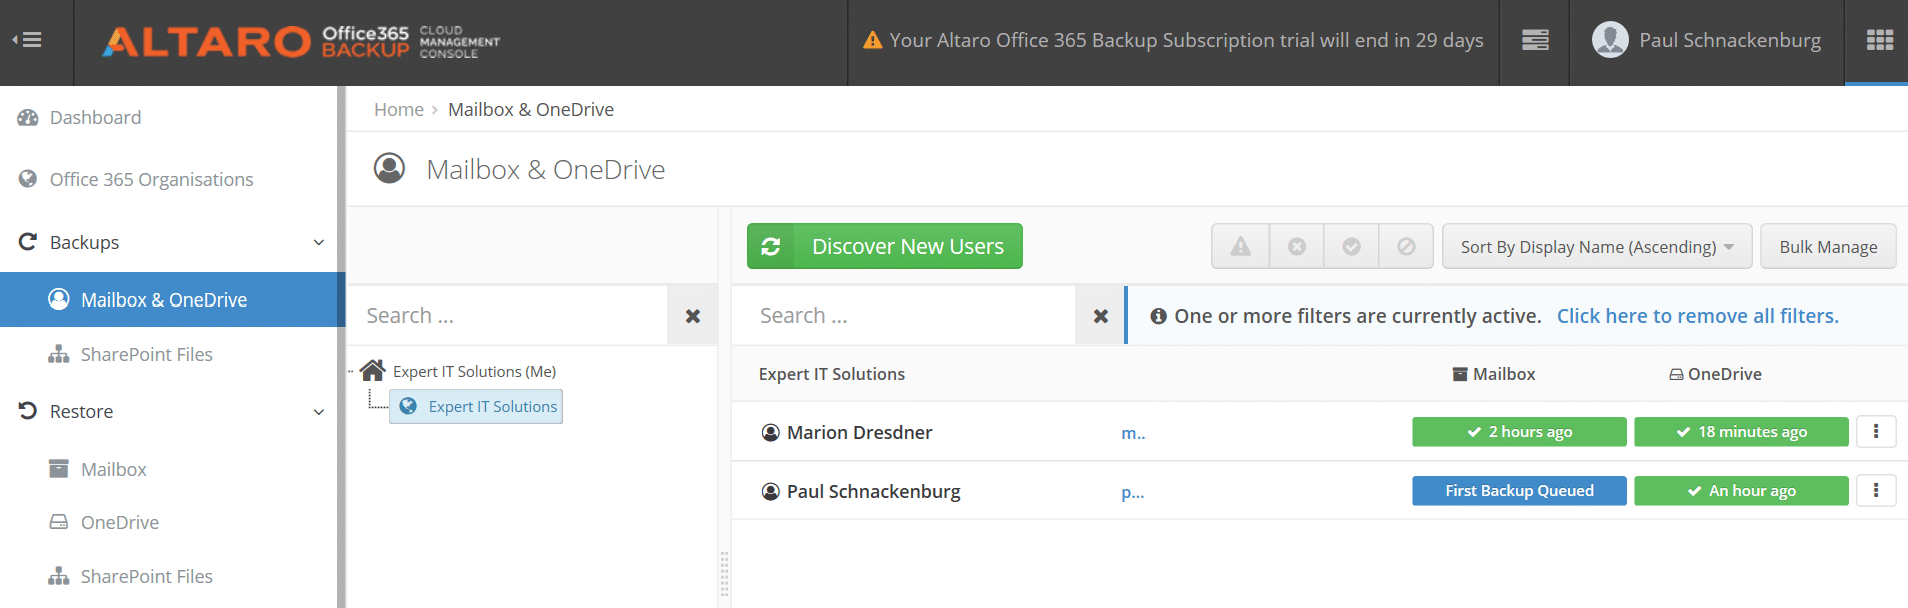
Task: Open the Sort By Display Name dropdown
Action: point(1597,247)
